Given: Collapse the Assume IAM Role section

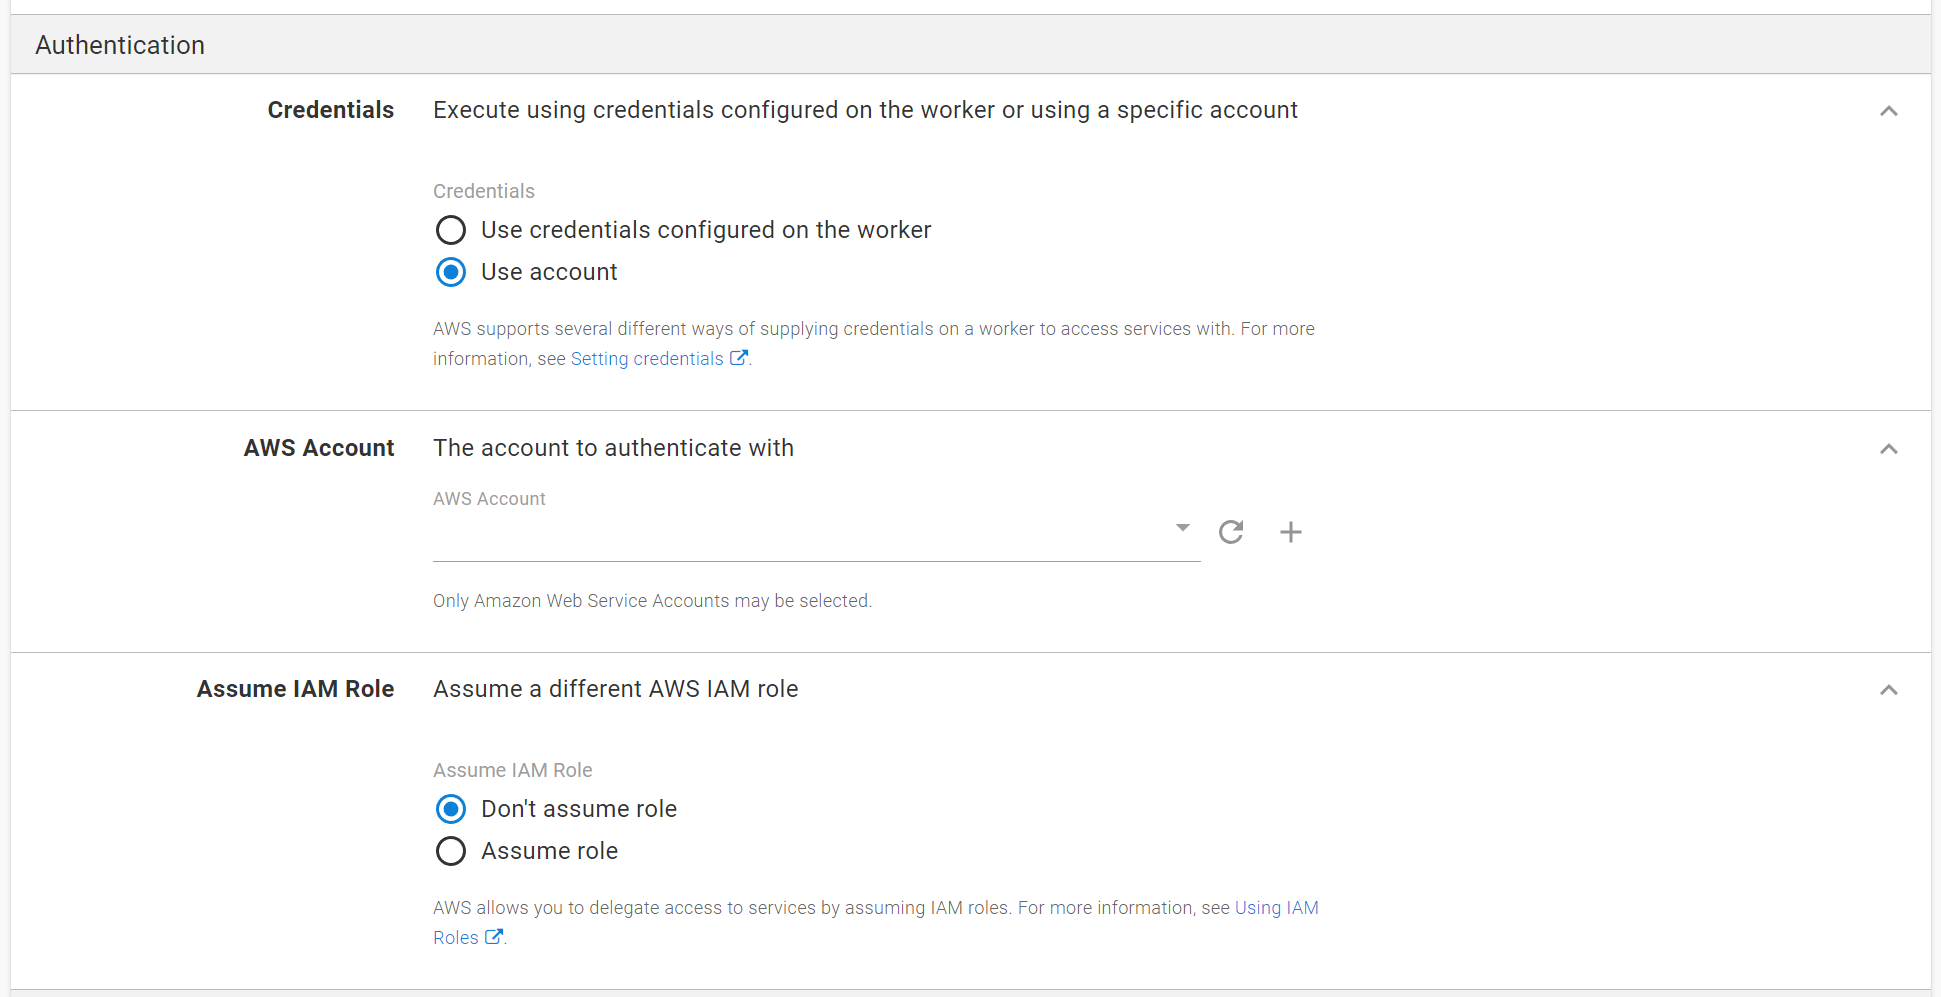Looking at the screenshot, I should pos(1889,690).
